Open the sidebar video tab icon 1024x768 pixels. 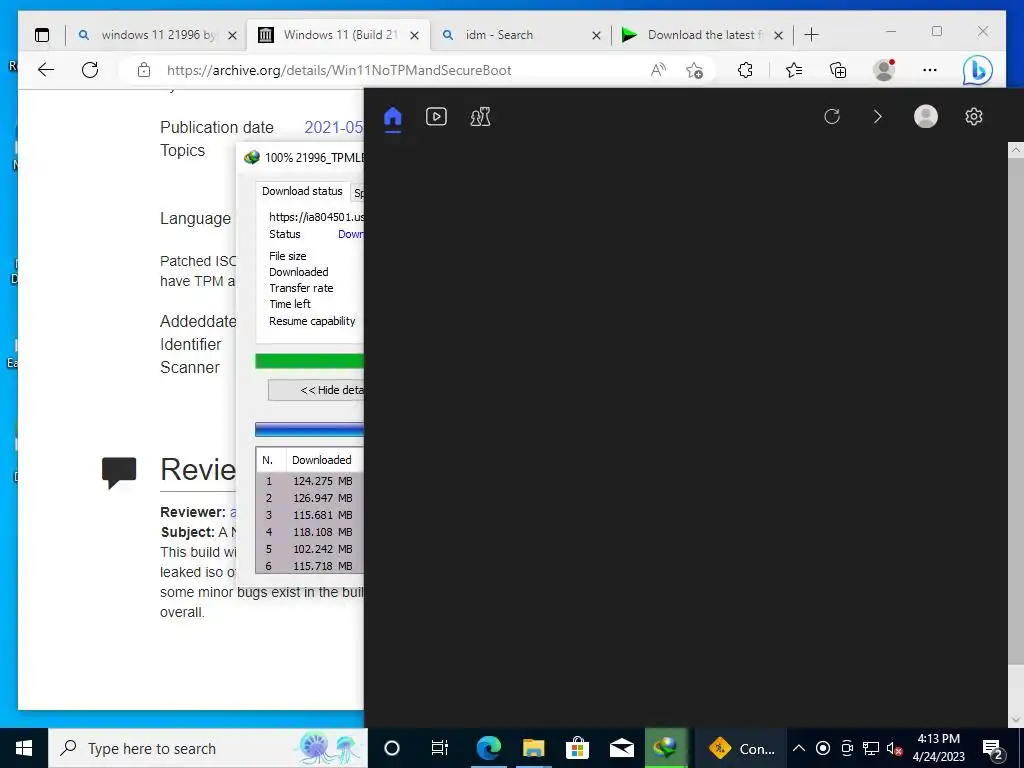click(x=436, y=117)
